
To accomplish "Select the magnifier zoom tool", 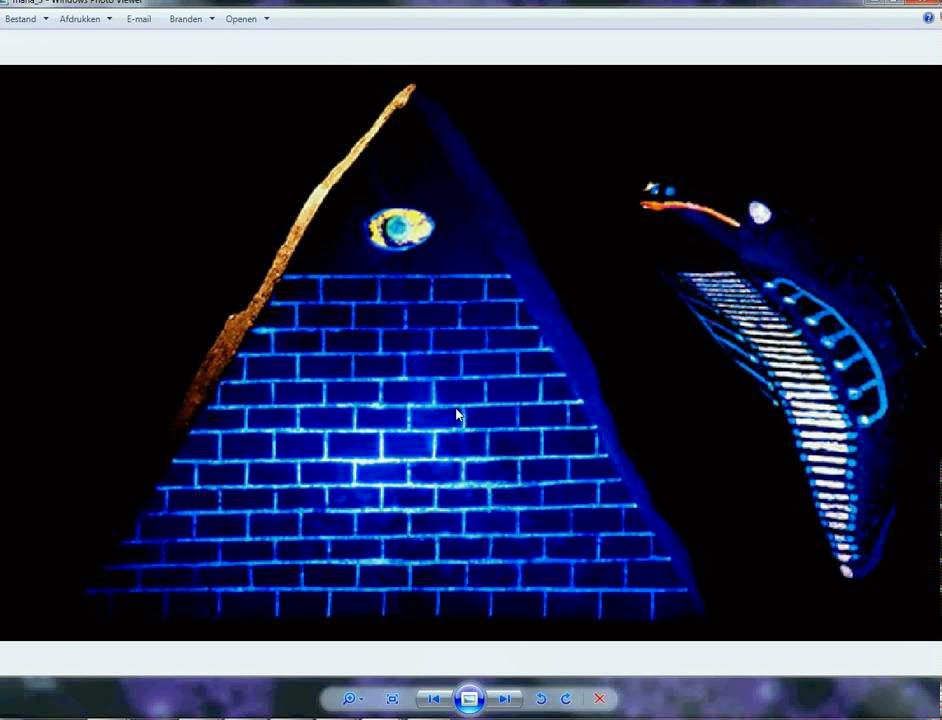I will 349,698.
